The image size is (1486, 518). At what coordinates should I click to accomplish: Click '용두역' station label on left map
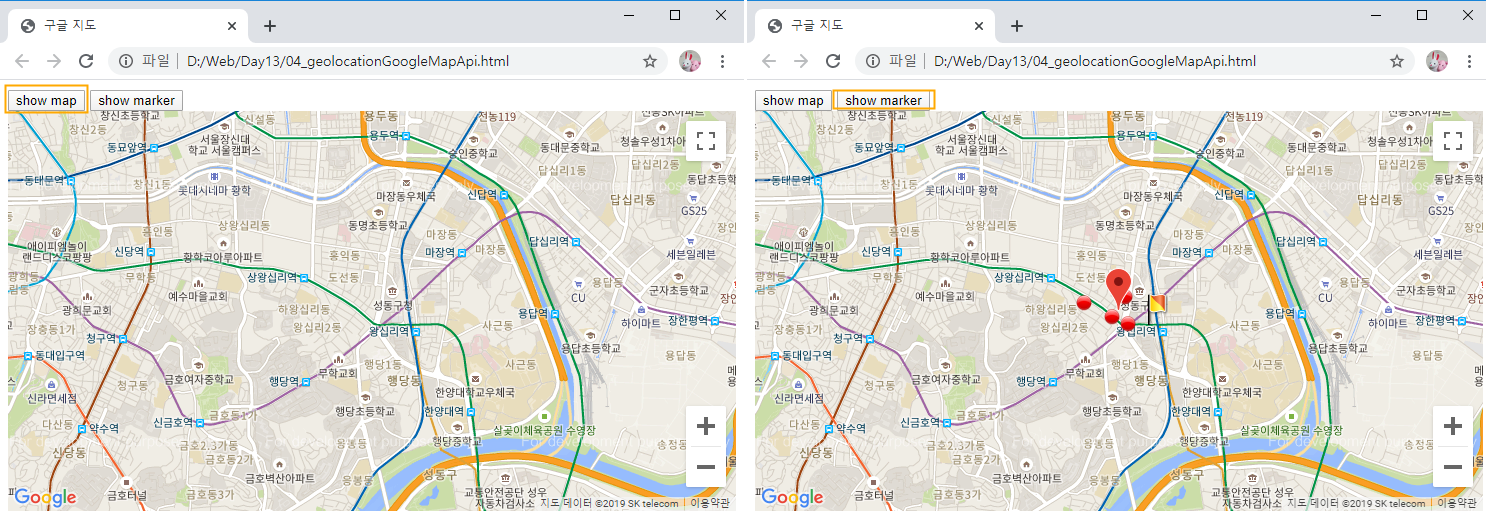pos(384,134)
